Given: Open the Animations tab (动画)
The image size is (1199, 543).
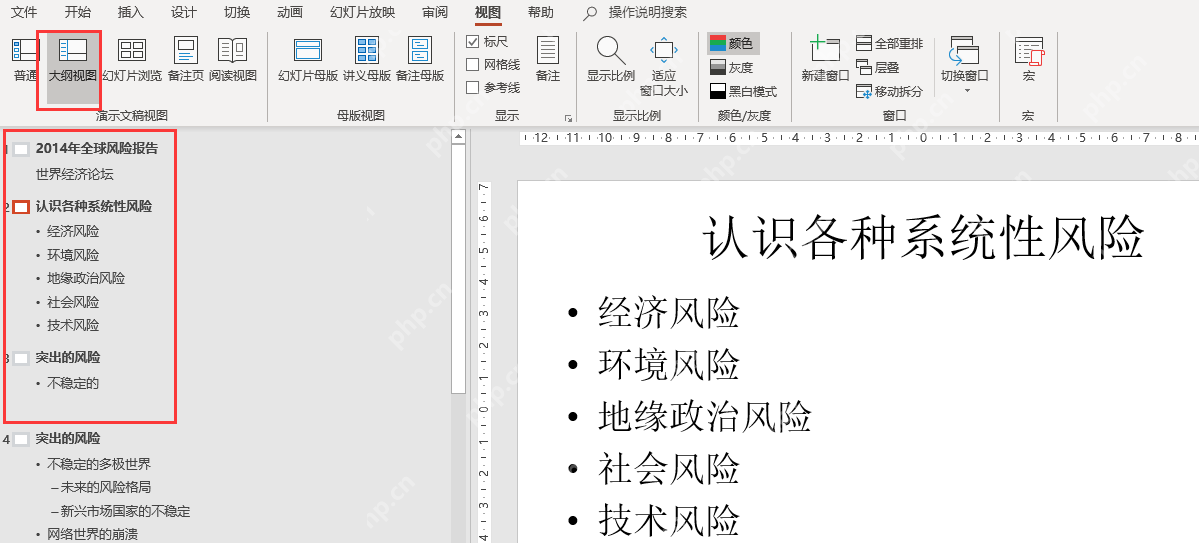Looking at the screenshot, I should click(x=290, y=12).
